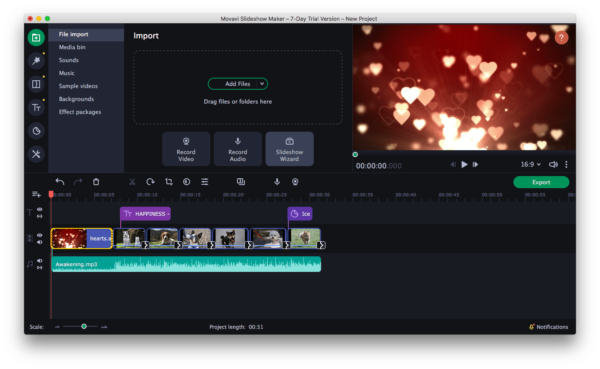Expand the Add Files dropdown arrow

262,84
